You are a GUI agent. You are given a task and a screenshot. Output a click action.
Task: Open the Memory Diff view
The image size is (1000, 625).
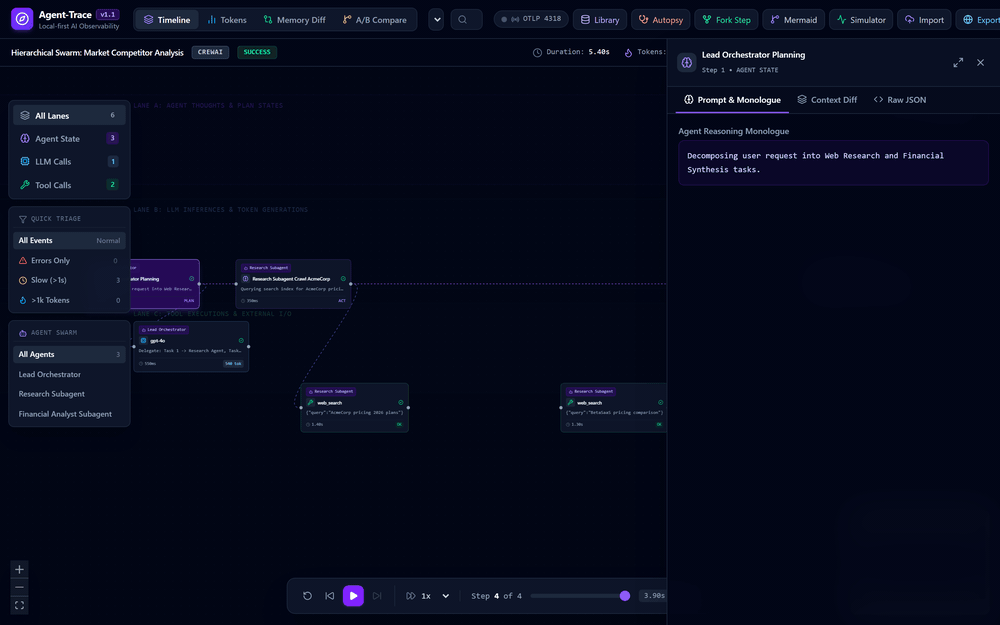pos(295,20)
